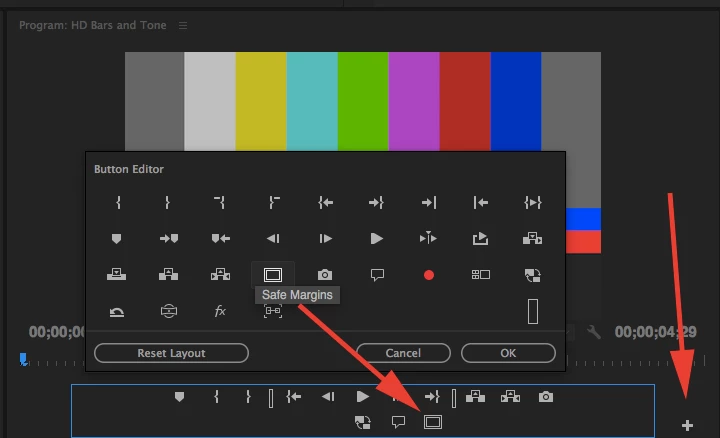Image resolution: width=720 pixels, height=438 pixels.
Task: Select the Toggle Multi-Camera View icon
Action: tap(481, 275)
